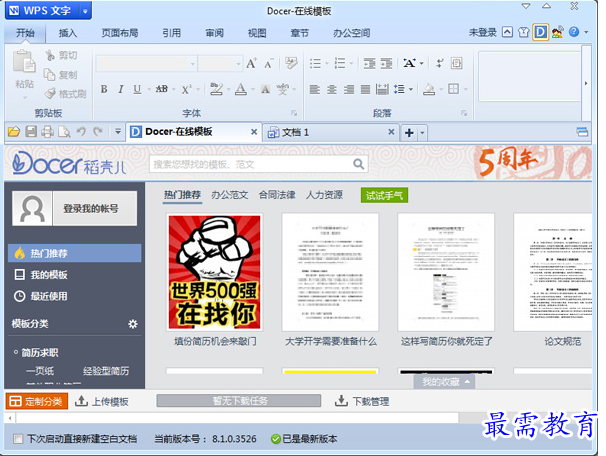Click the Print Preview icon
Screen dimensions: 606x456
64,132
